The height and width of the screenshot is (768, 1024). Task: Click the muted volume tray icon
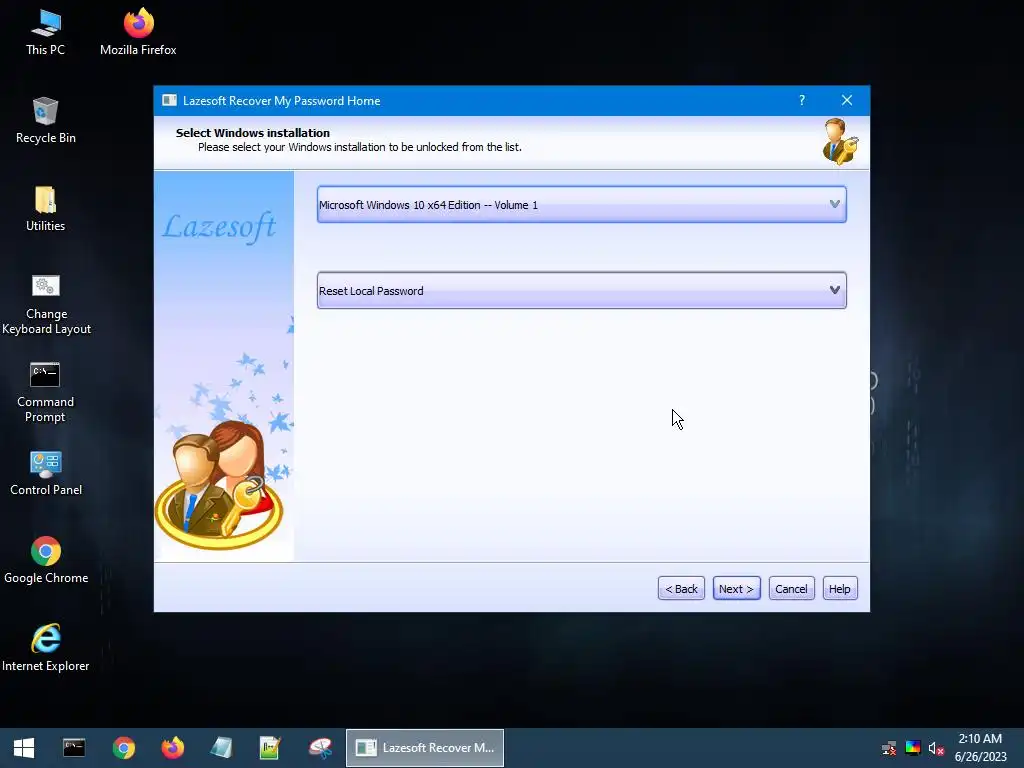coord(936,748)
